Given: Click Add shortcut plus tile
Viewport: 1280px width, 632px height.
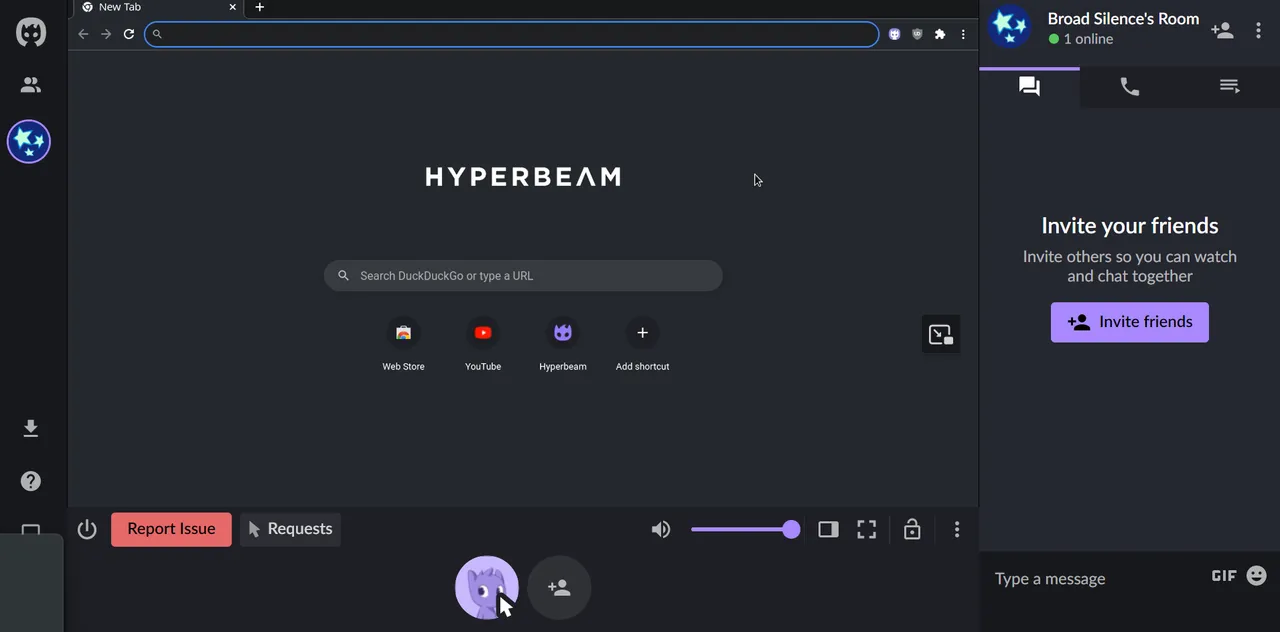Looking at the screenshot, I should click(x=642, y=343).
